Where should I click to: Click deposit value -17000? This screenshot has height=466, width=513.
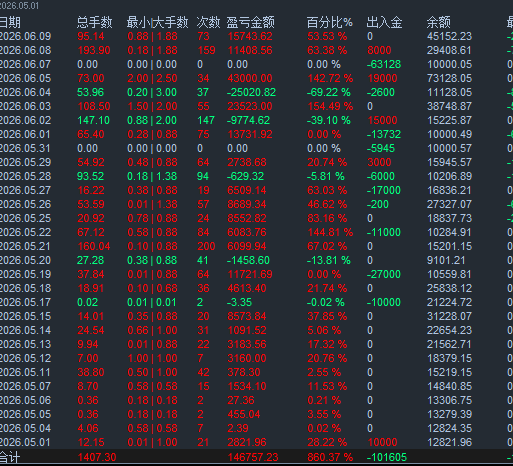point(384,190)
